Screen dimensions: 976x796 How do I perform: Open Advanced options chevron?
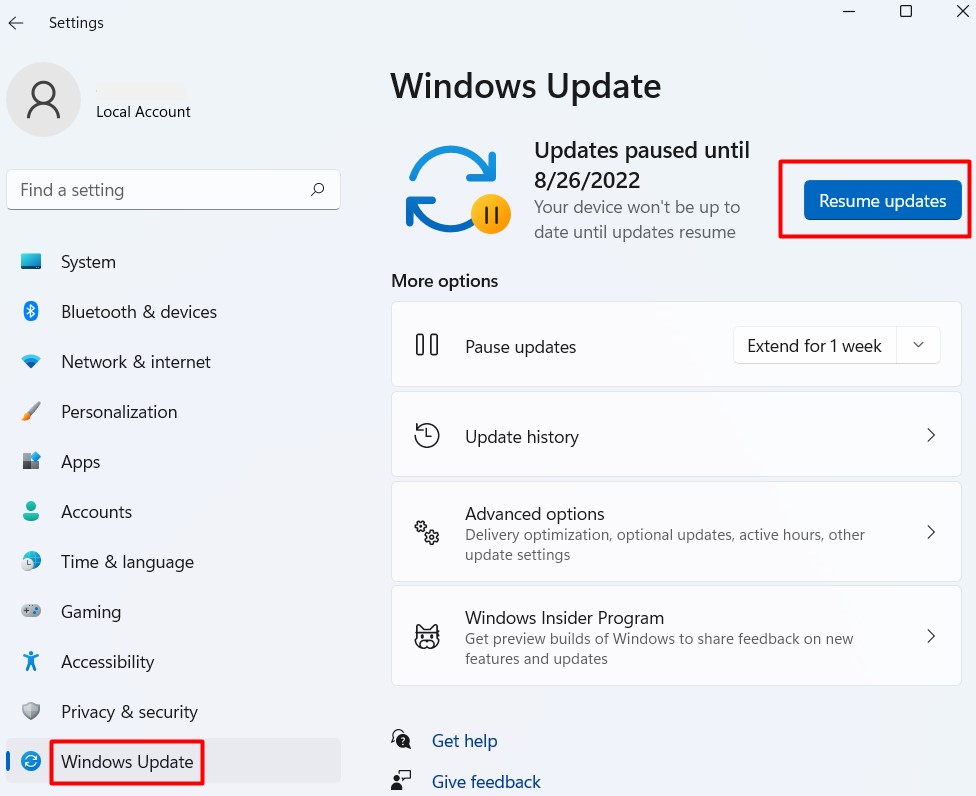coord(930,532)
